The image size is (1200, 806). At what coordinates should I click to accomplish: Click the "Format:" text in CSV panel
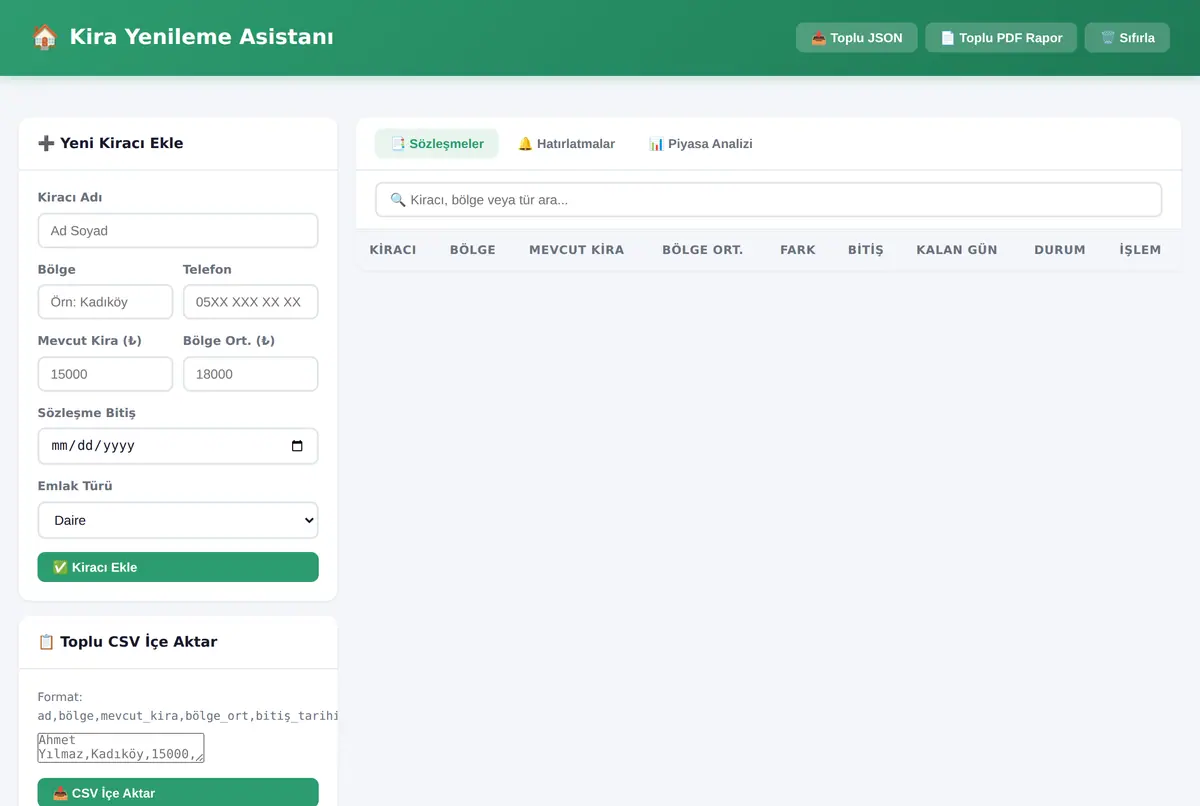[60, 697]
